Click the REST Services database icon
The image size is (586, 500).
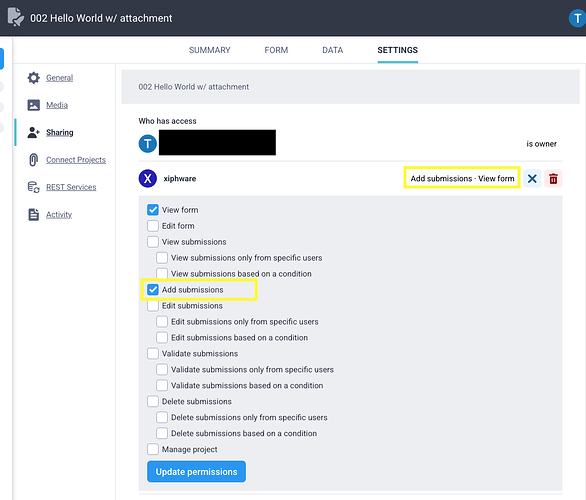pos(34,187)
